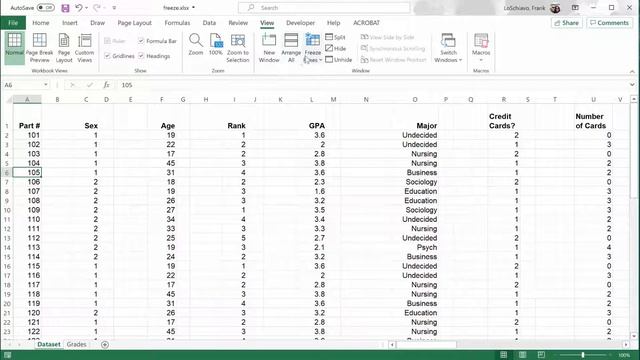Click View Side by Side
Image resolution: width=640 pixels, height=360 pixels.
pos(387,37)
